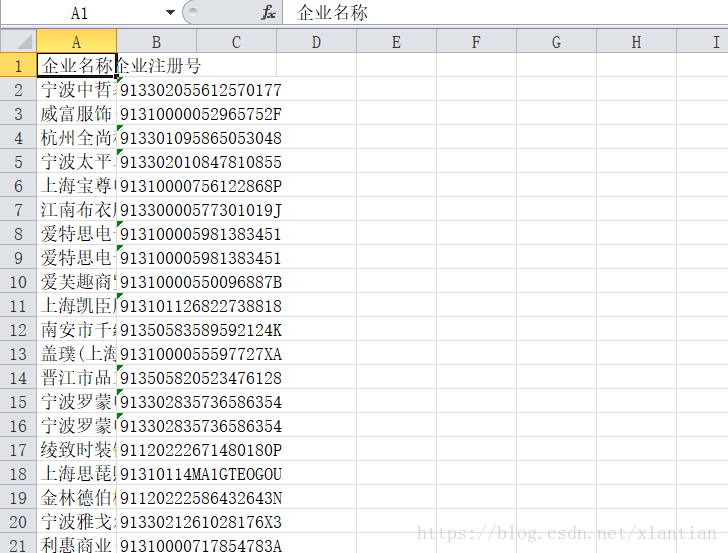Click cell A1 containing 企业名称
This screenshot has height=553, width=728.
[x=77, y=65]
